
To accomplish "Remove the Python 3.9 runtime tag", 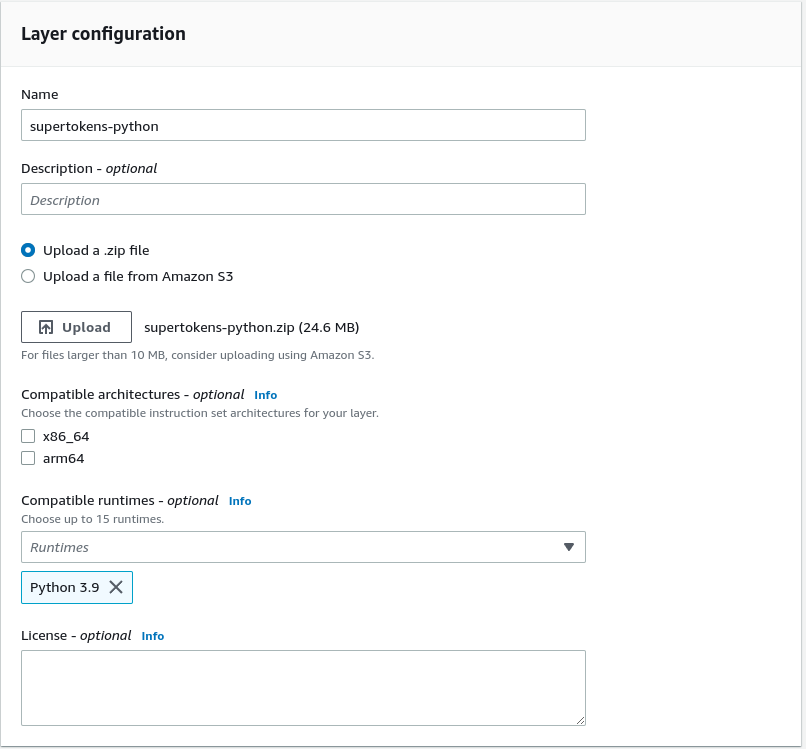I will [115, 587].
